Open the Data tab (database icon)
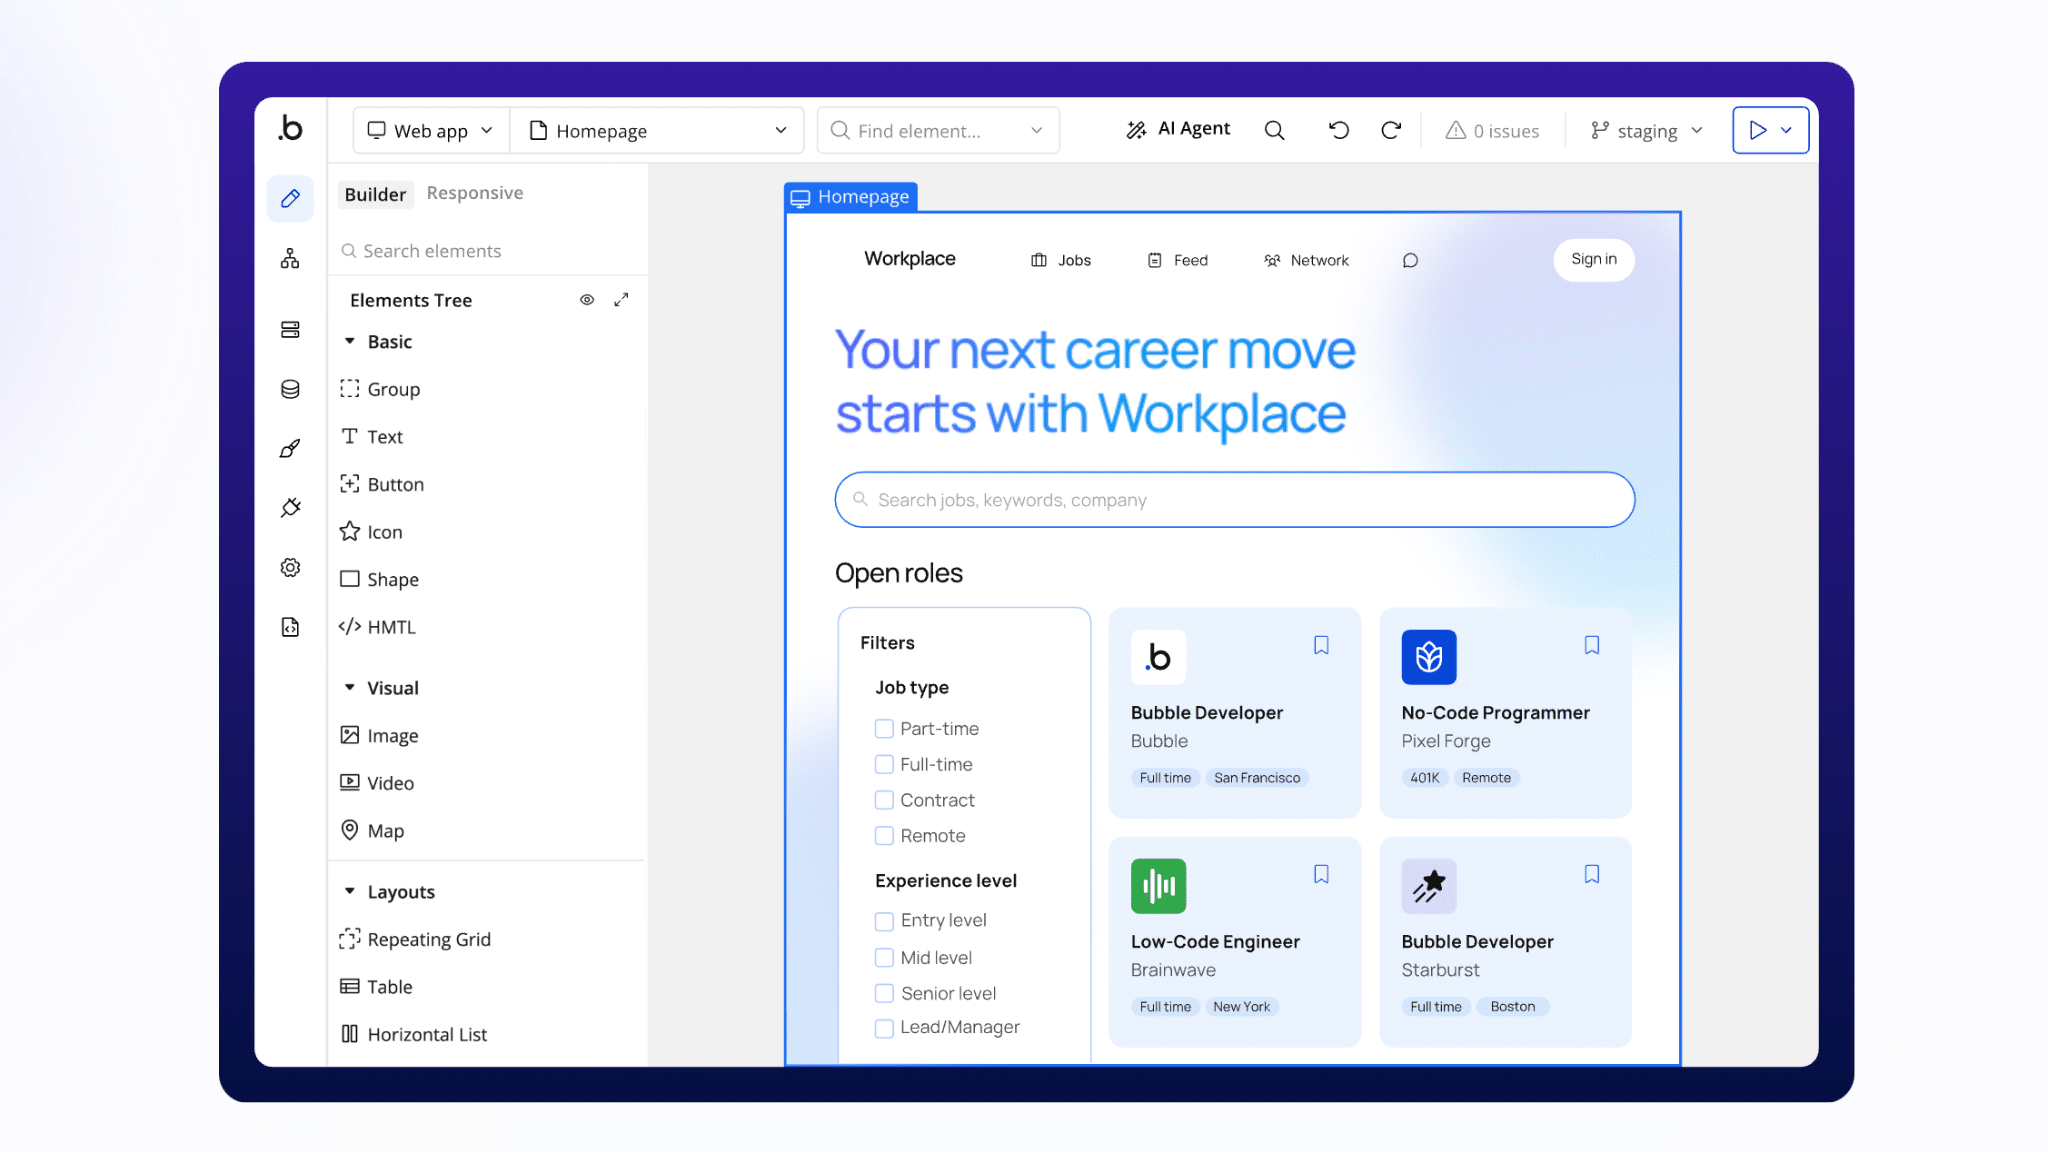This screenshot has width=2048, height=1152. [290, 390]
